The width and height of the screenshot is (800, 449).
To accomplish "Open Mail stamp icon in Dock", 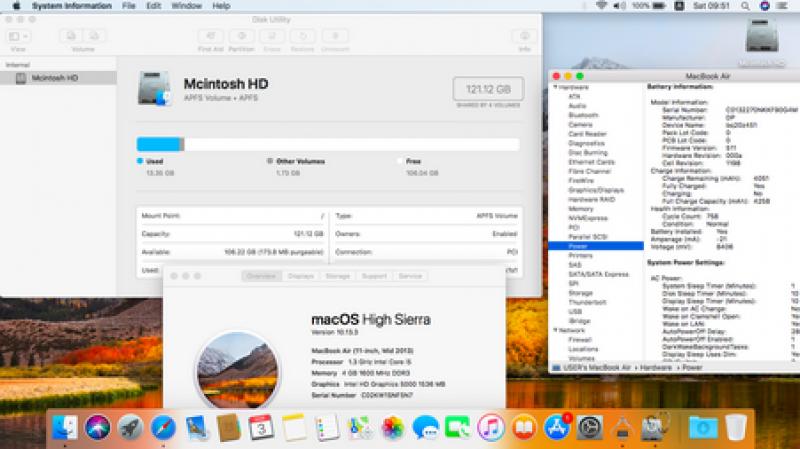I will click(196, 427).
